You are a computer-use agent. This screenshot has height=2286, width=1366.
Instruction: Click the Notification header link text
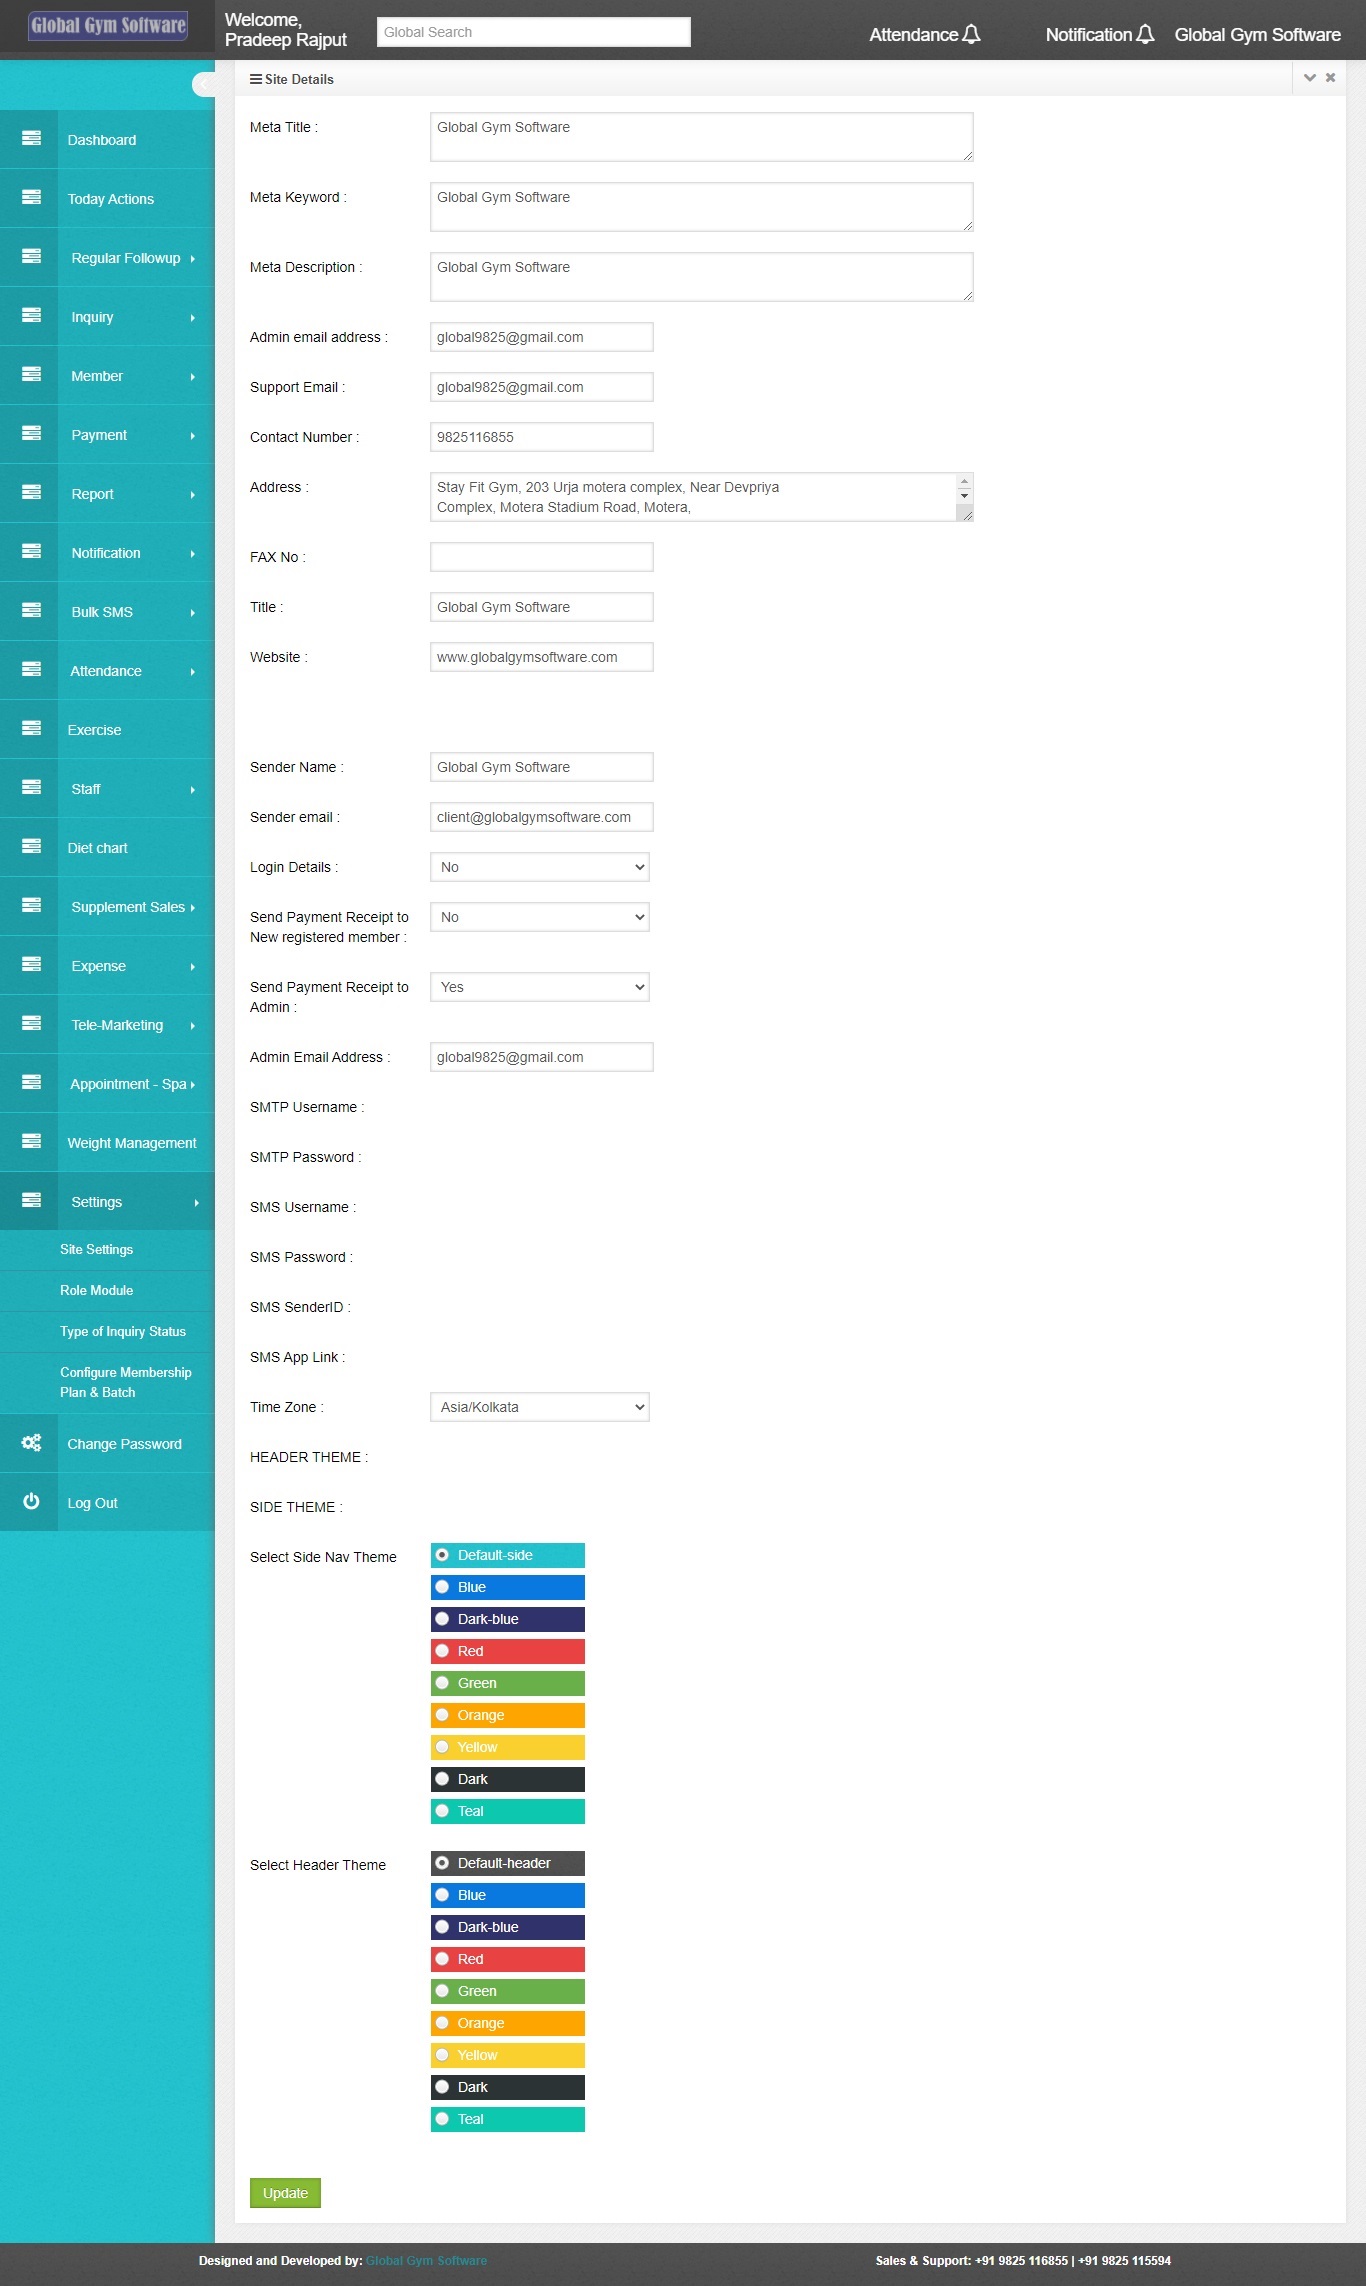[x=1088, y=34]
